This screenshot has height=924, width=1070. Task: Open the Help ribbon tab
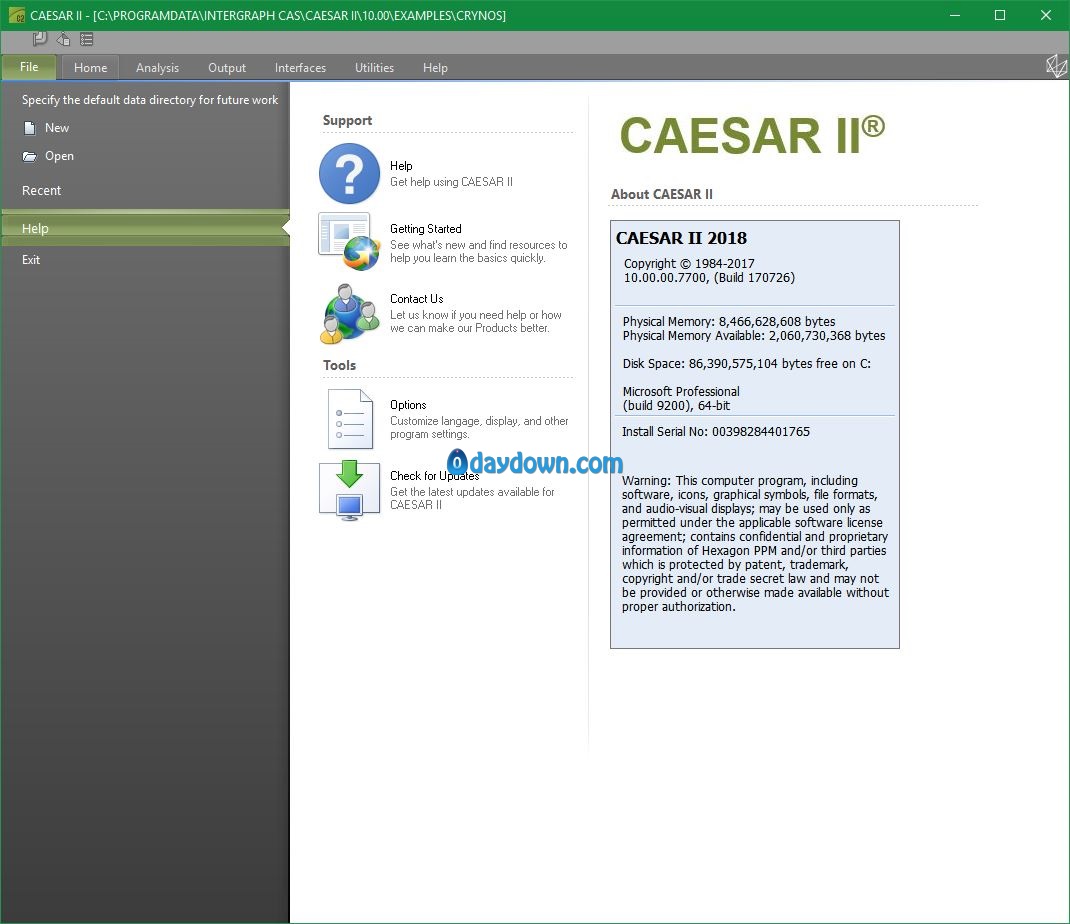coord(435,68)
